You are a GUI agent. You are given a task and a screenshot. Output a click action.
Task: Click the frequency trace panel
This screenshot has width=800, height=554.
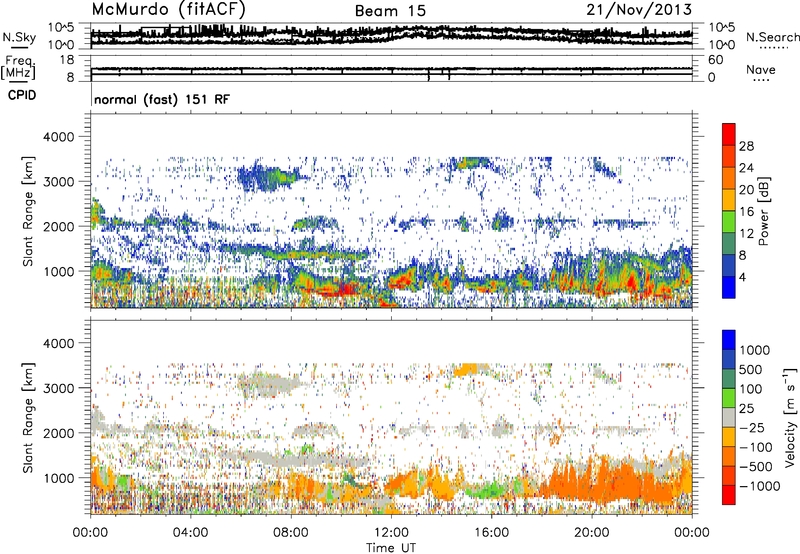coord(391,68)
